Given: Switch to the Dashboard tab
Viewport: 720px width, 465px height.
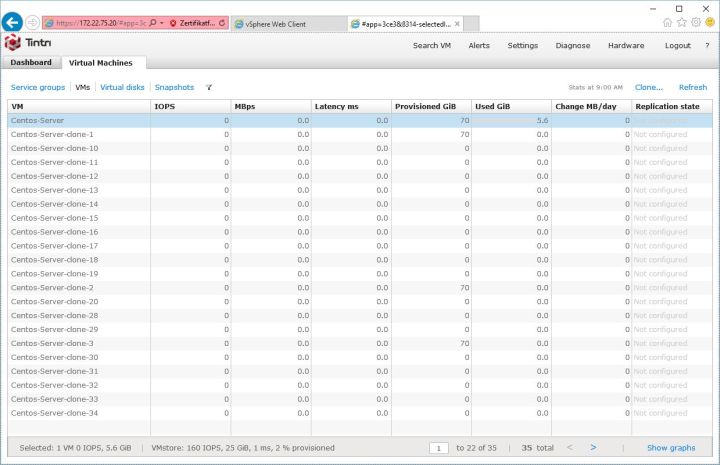Looking at the screenshot, I should (x=31, y=63).
